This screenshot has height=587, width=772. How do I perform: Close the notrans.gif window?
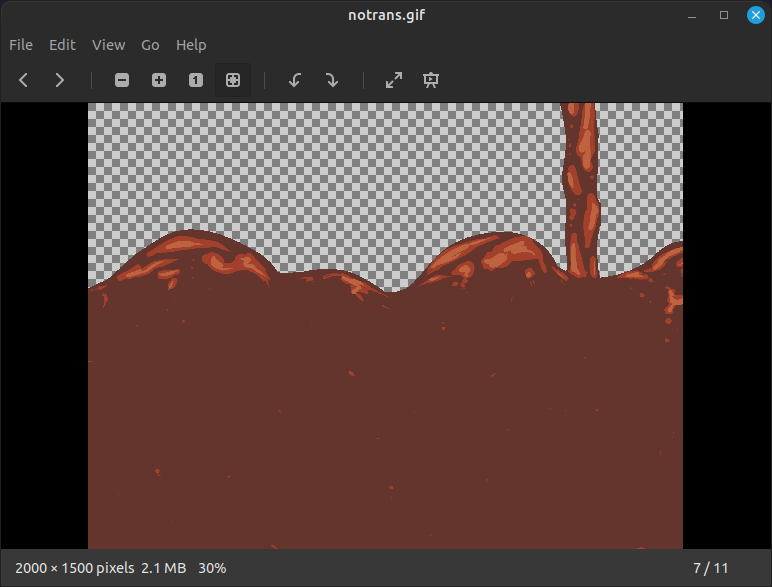755,15
